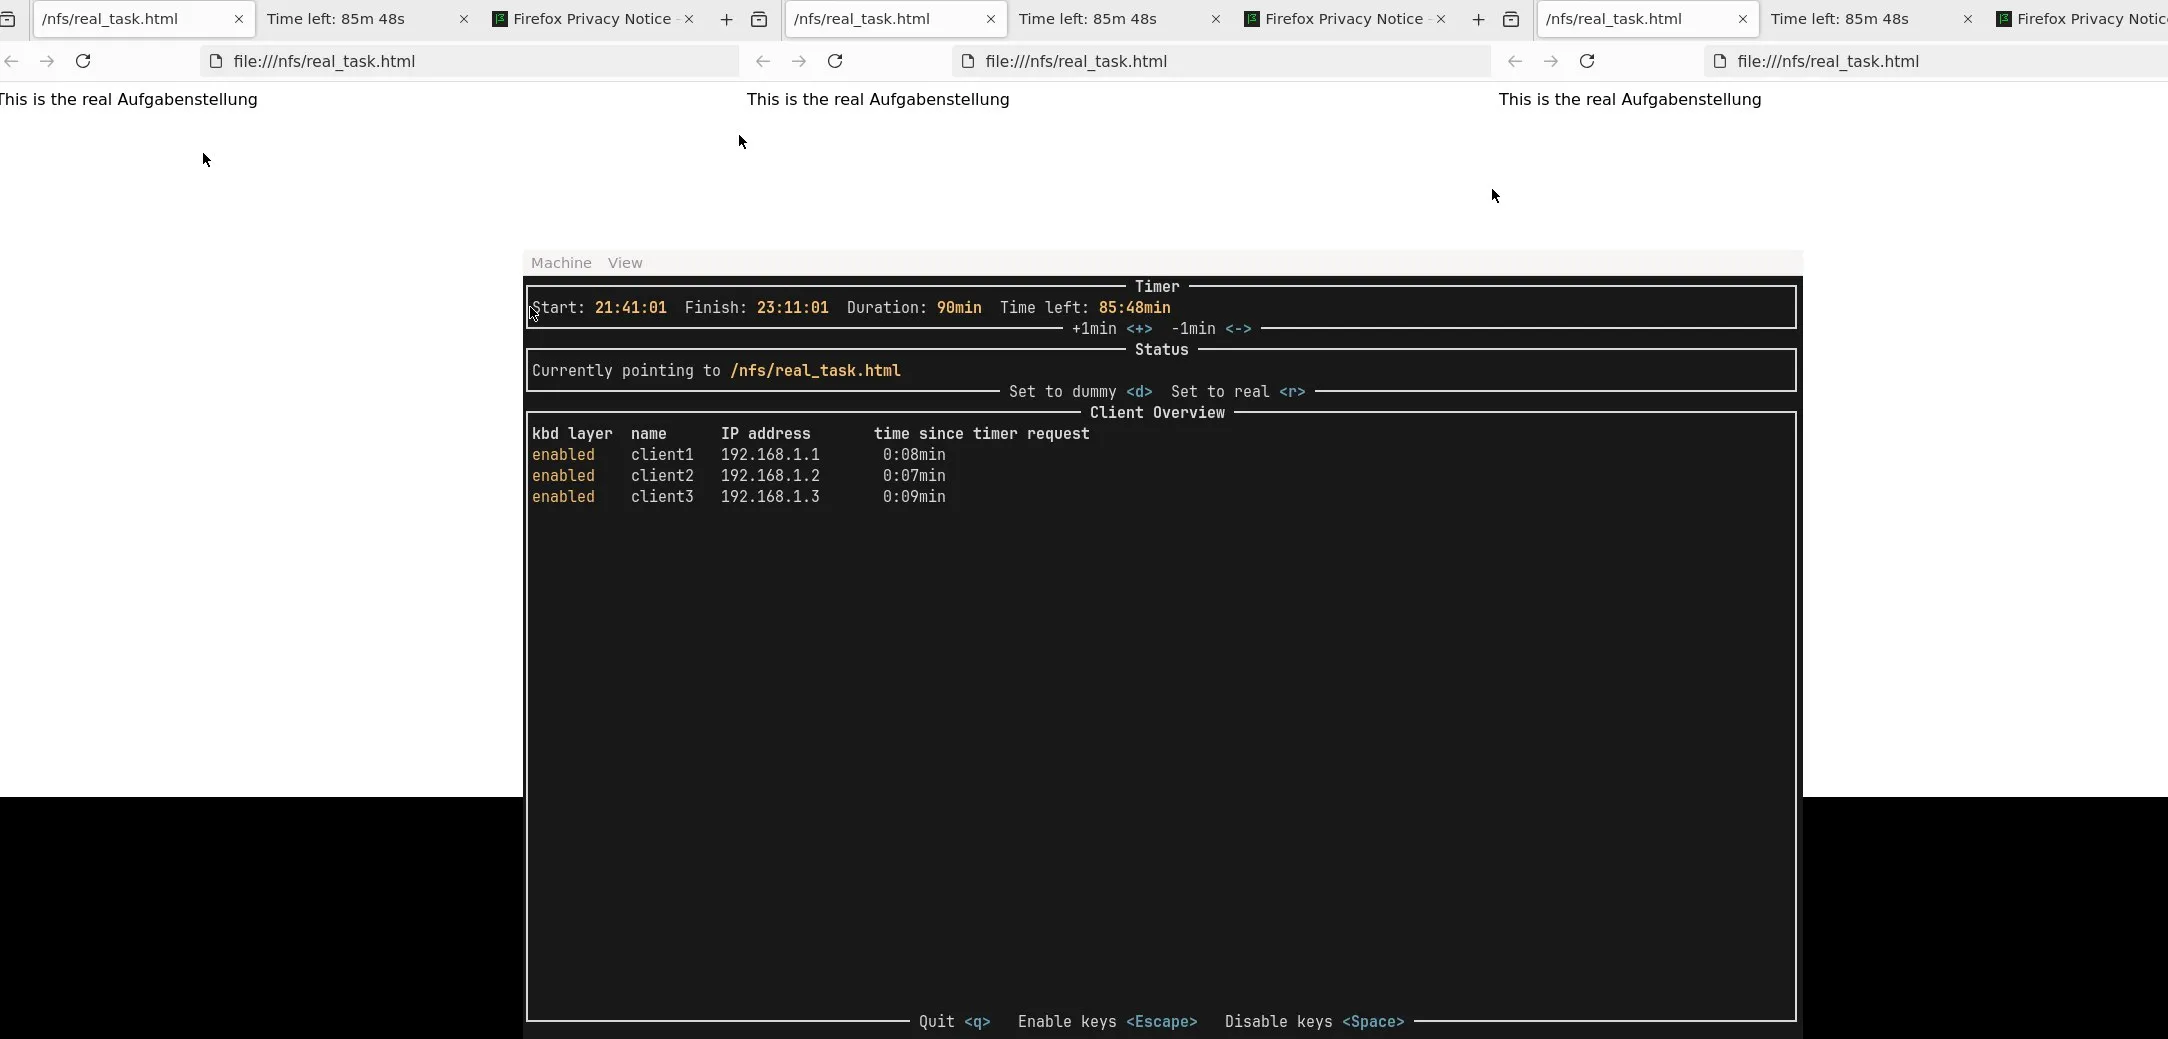Screen dimensions: 2168x1039
Task: Focus address bar in first browser window
Action: pos(470,61)
